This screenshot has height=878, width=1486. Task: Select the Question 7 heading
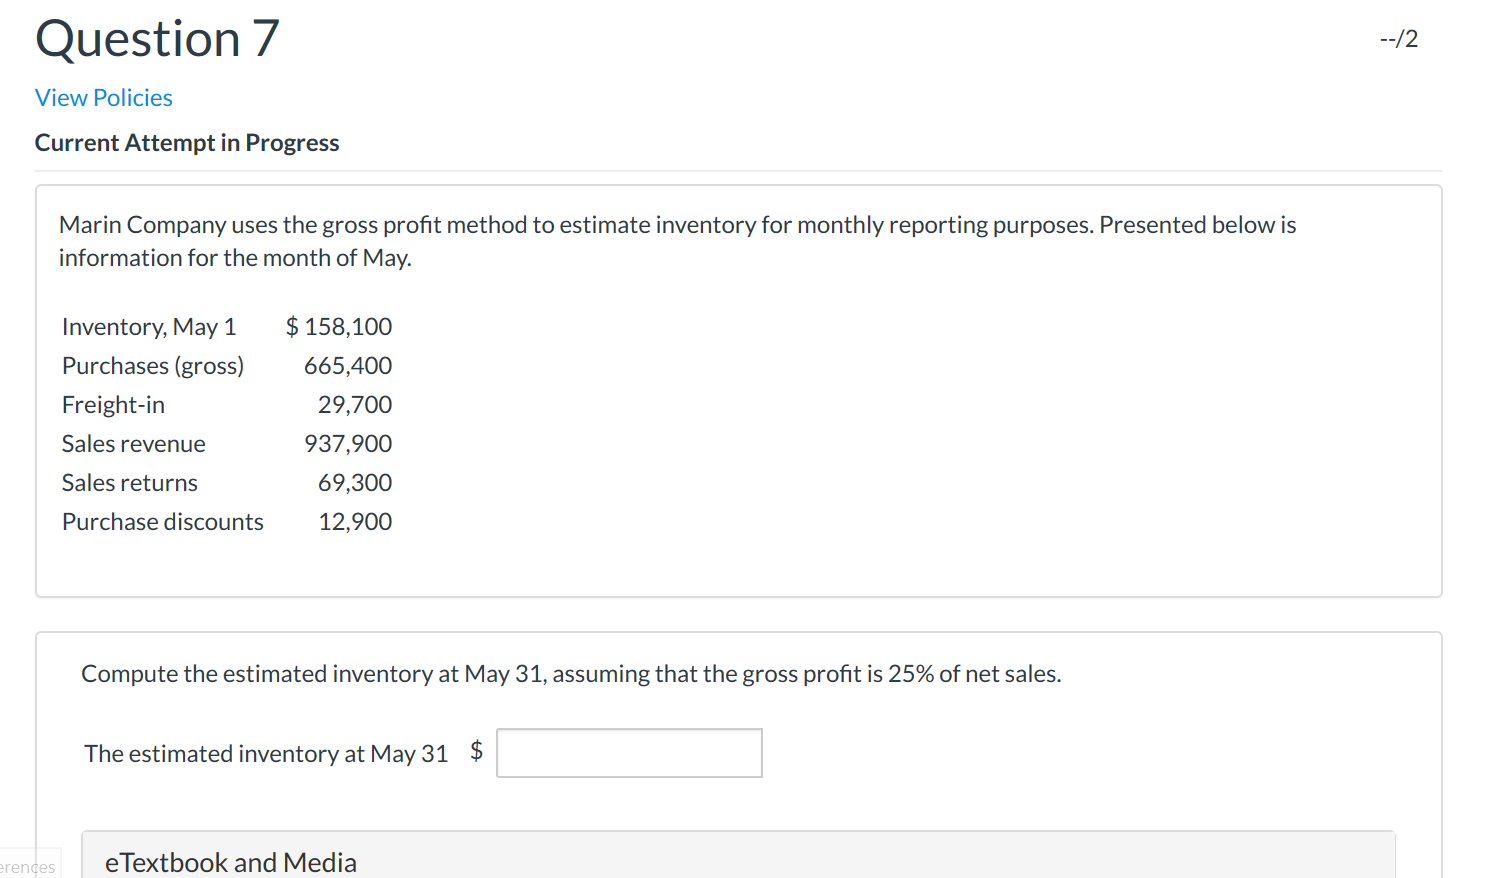pyautogui.click(x=156, y=38)
